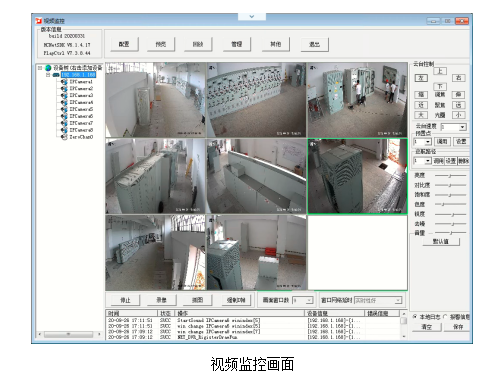This screenshot has width=489, height=380.
Task: Select the ZeroChan0 channel icon
Action: 64,137
